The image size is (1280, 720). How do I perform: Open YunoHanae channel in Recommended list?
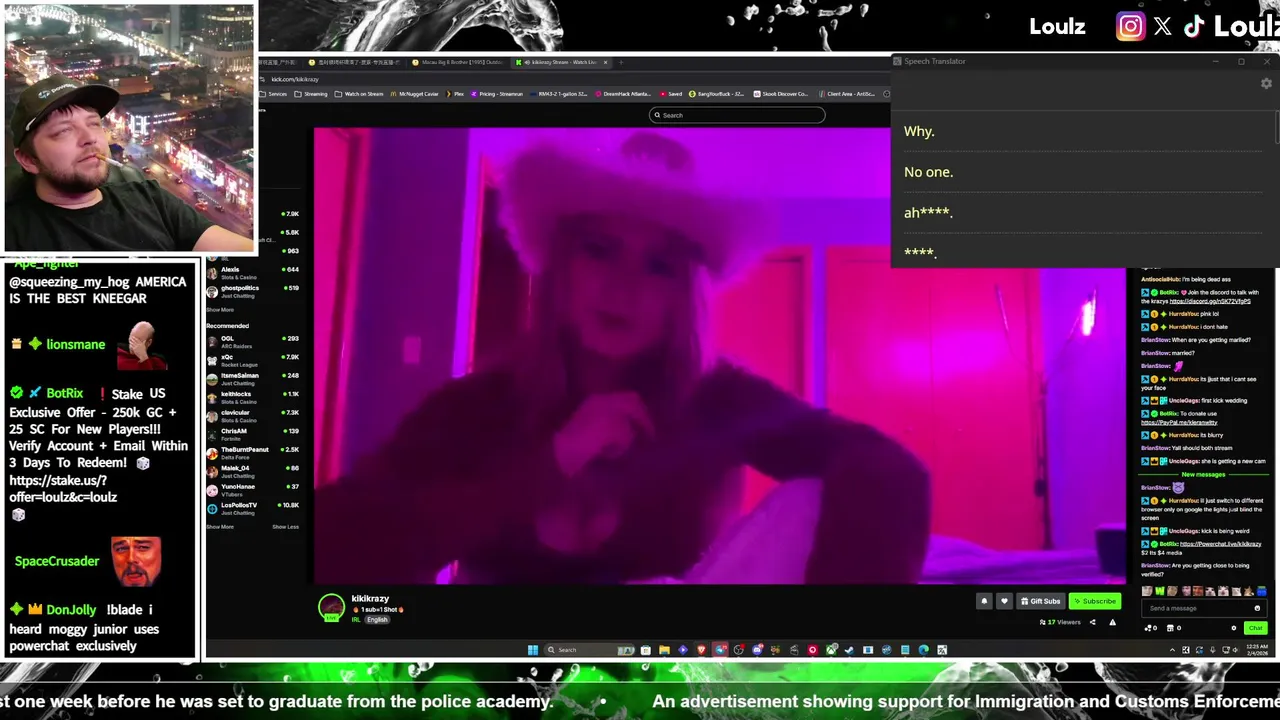252,489
